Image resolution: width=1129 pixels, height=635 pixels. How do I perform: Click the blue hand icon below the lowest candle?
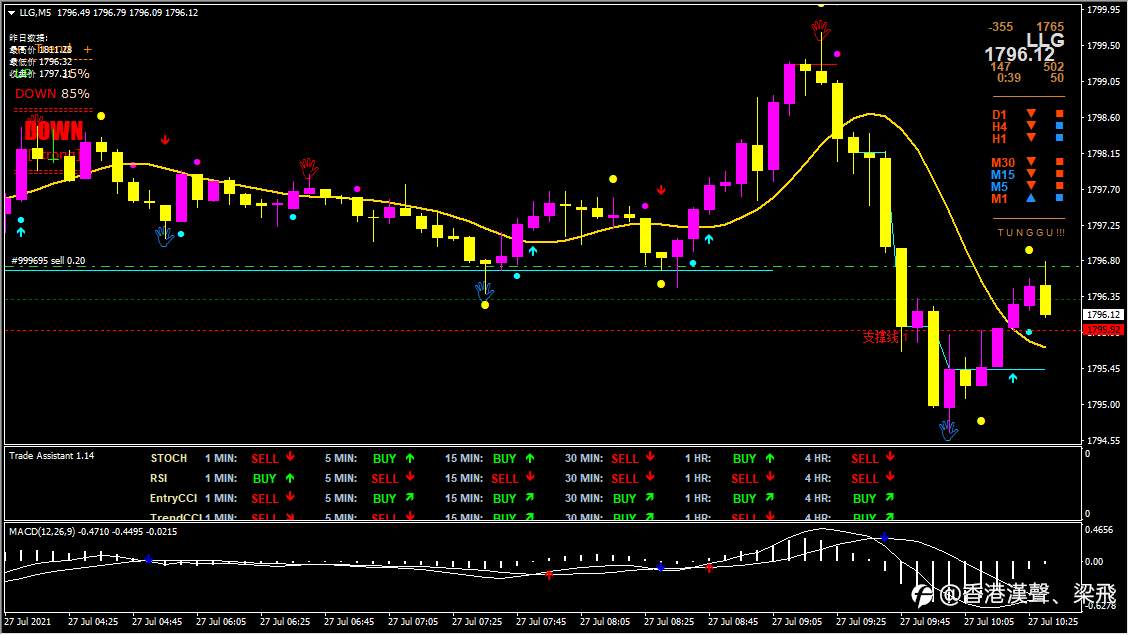(948, 430)
